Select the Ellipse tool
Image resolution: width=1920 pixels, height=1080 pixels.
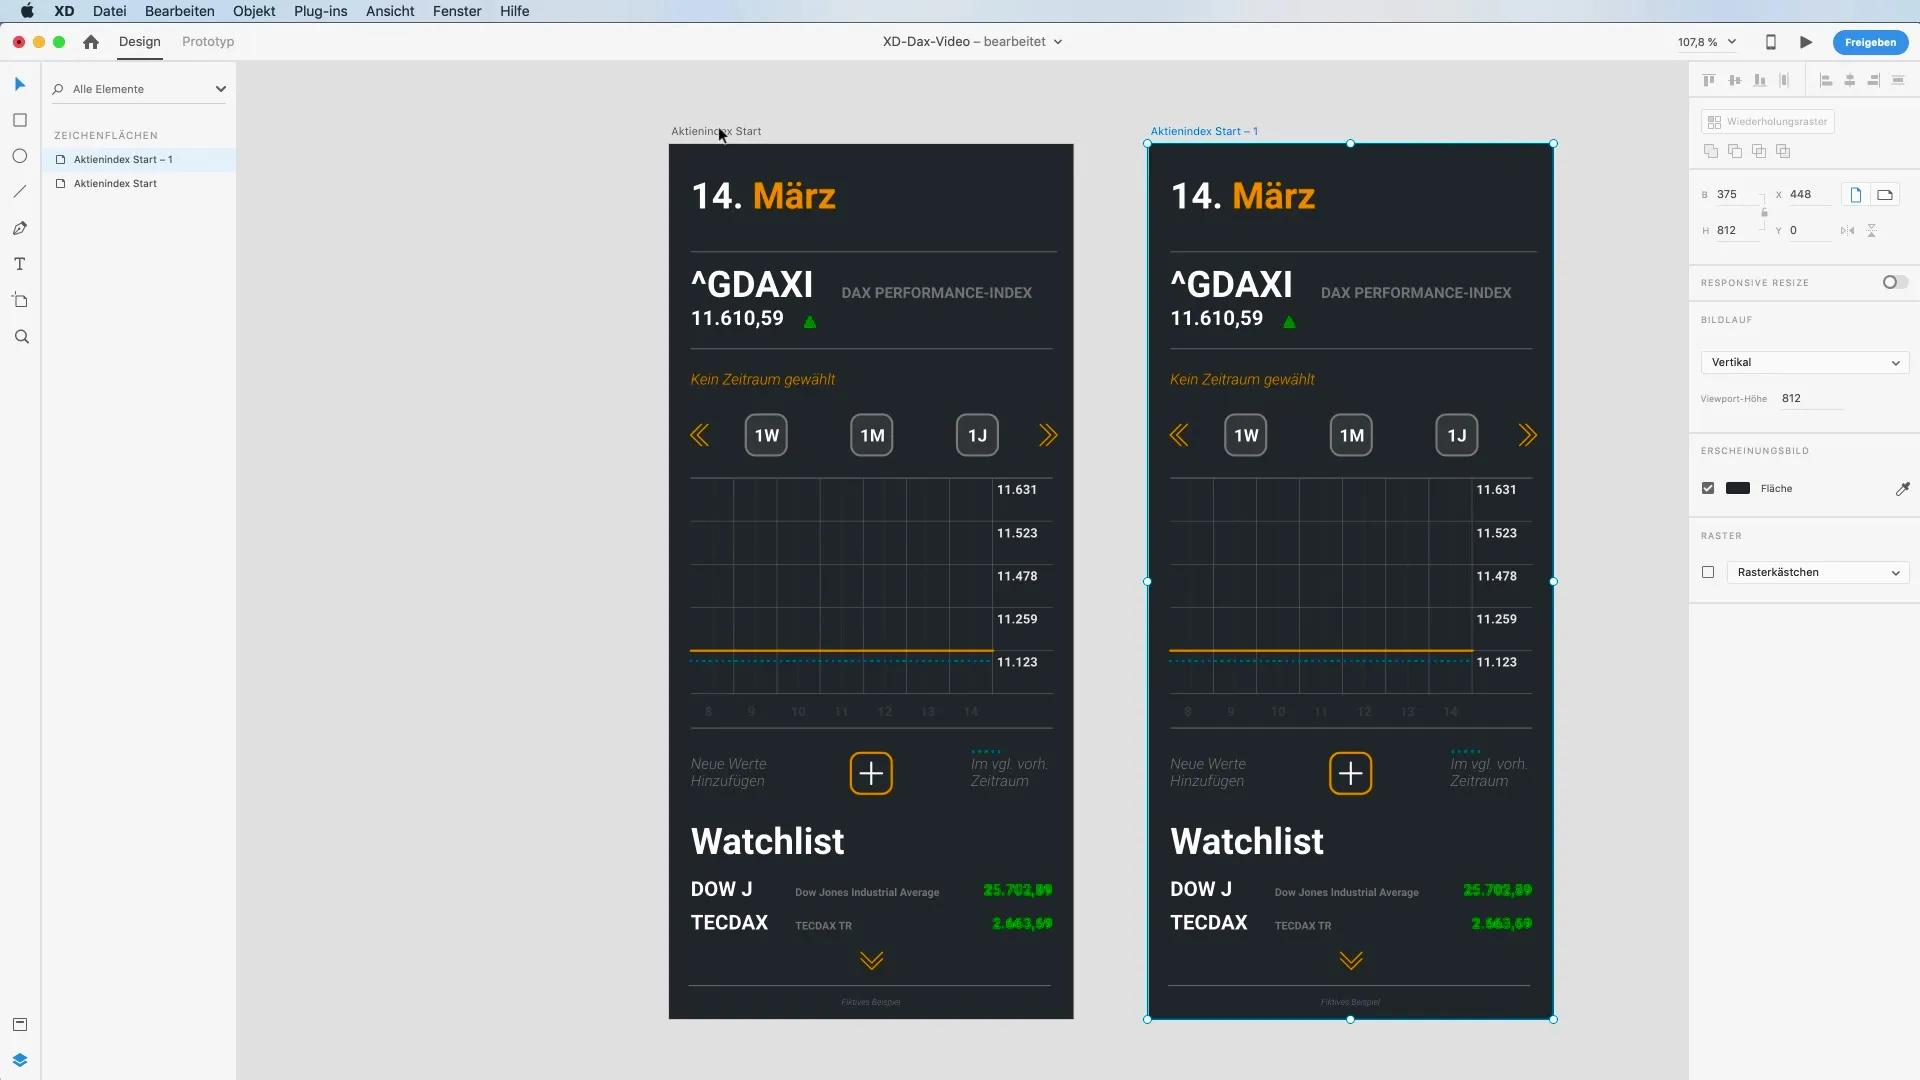pos(20,156)
